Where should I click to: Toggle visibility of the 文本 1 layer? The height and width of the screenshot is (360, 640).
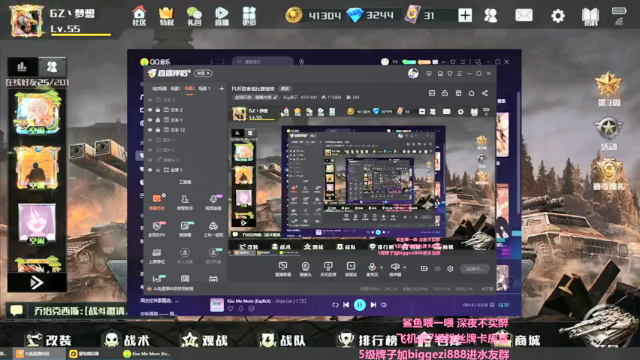pos(150,120)
